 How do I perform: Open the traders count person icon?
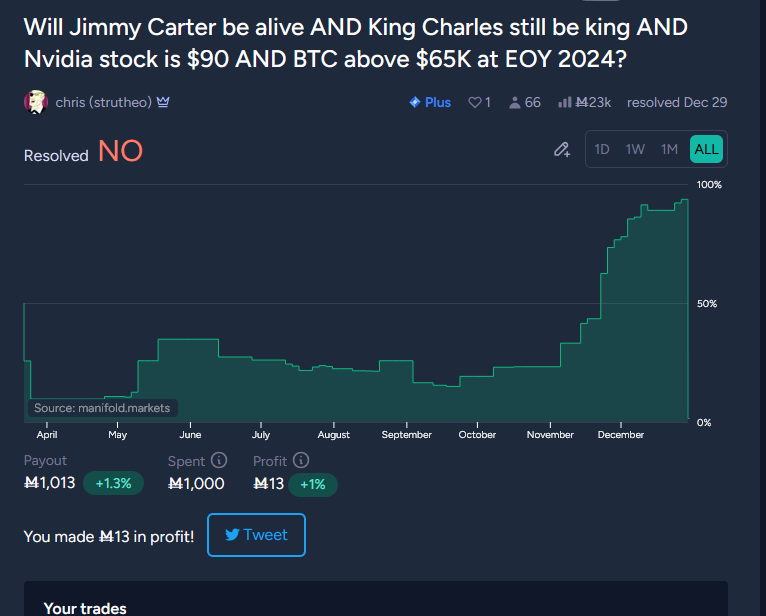[x=515, y=102]
